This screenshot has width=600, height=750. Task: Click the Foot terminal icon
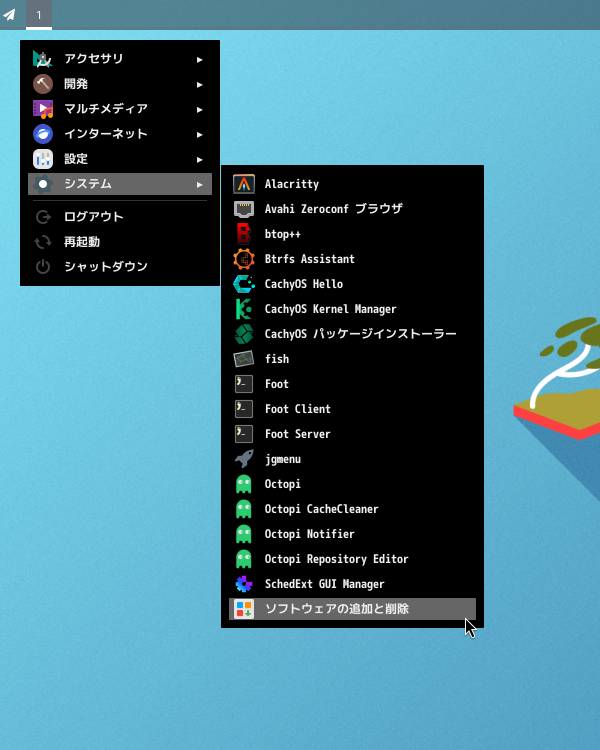tap(244, 384)
